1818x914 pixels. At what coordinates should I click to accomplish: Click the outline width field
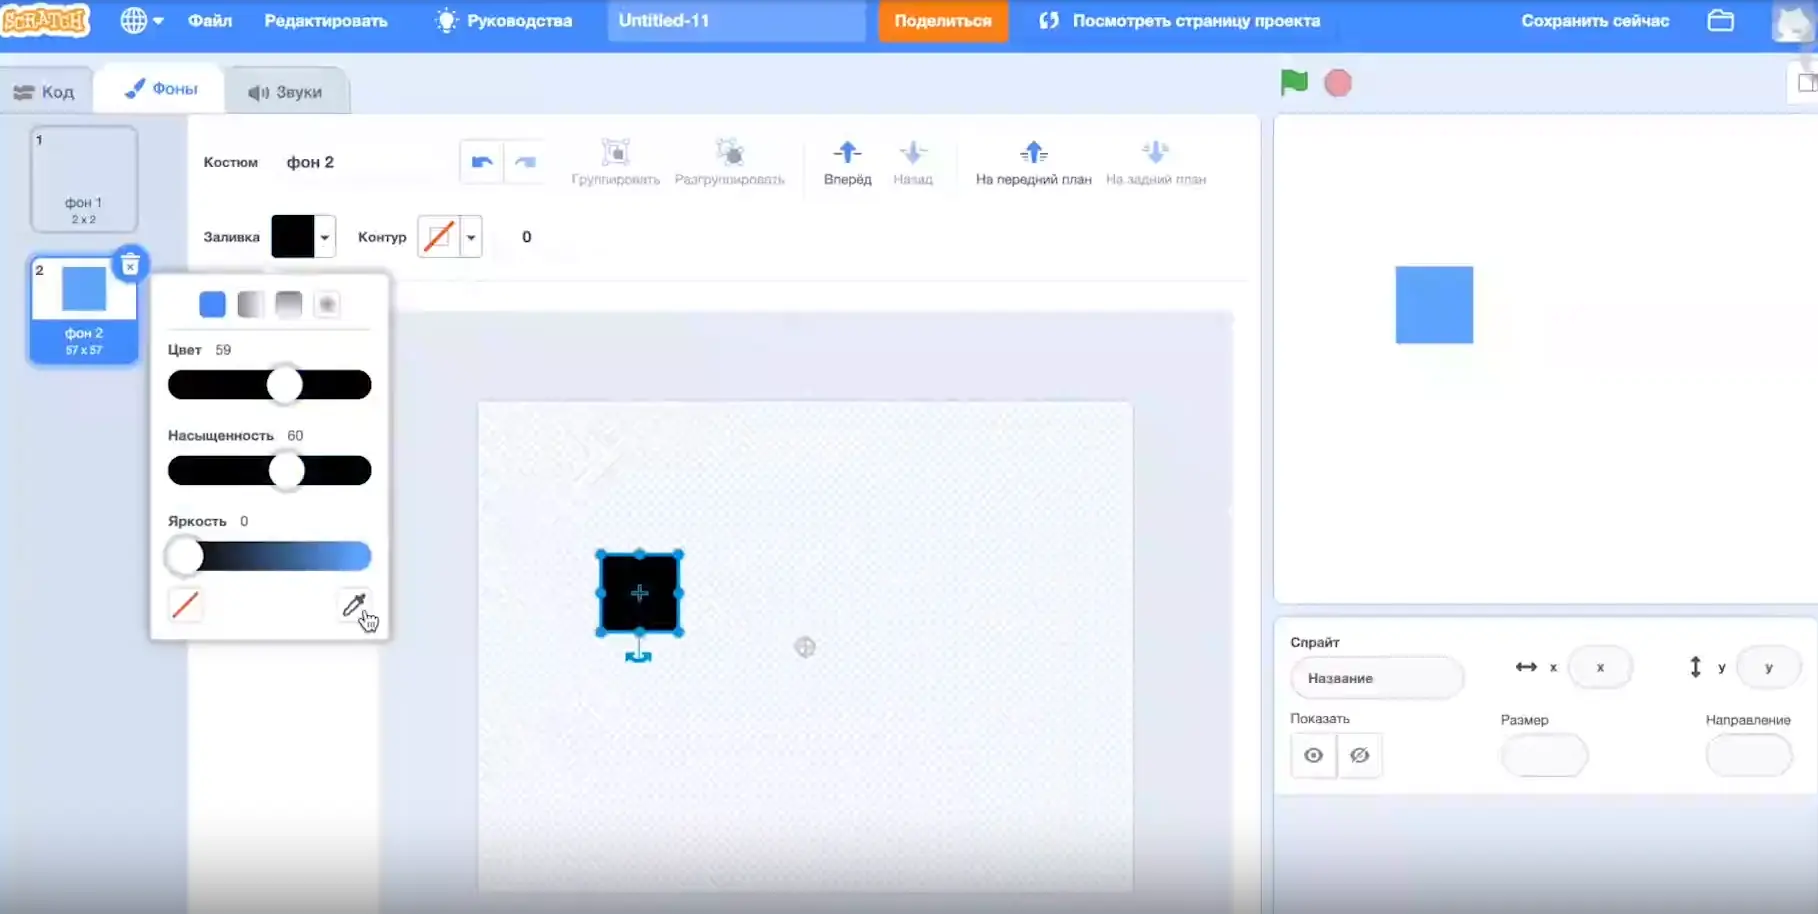coord(527,237)
